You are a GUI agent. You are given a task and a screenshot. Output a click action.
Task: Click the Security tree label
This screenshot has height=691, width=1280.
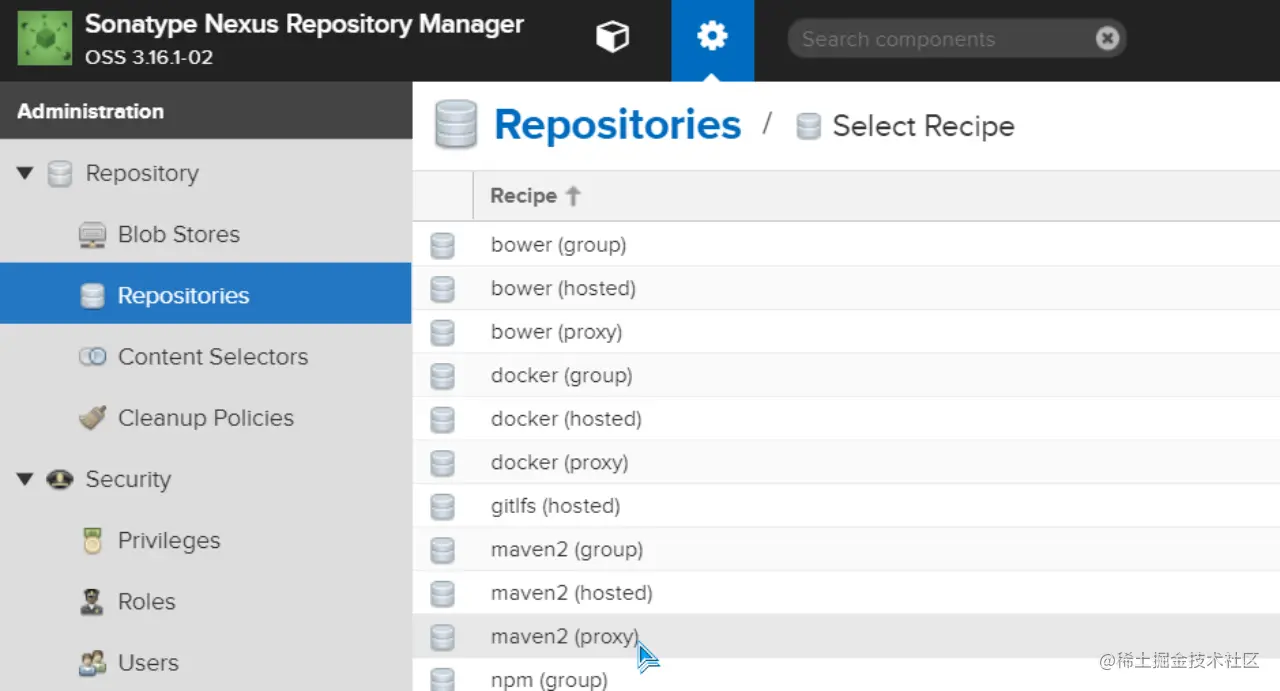(128, 480)
